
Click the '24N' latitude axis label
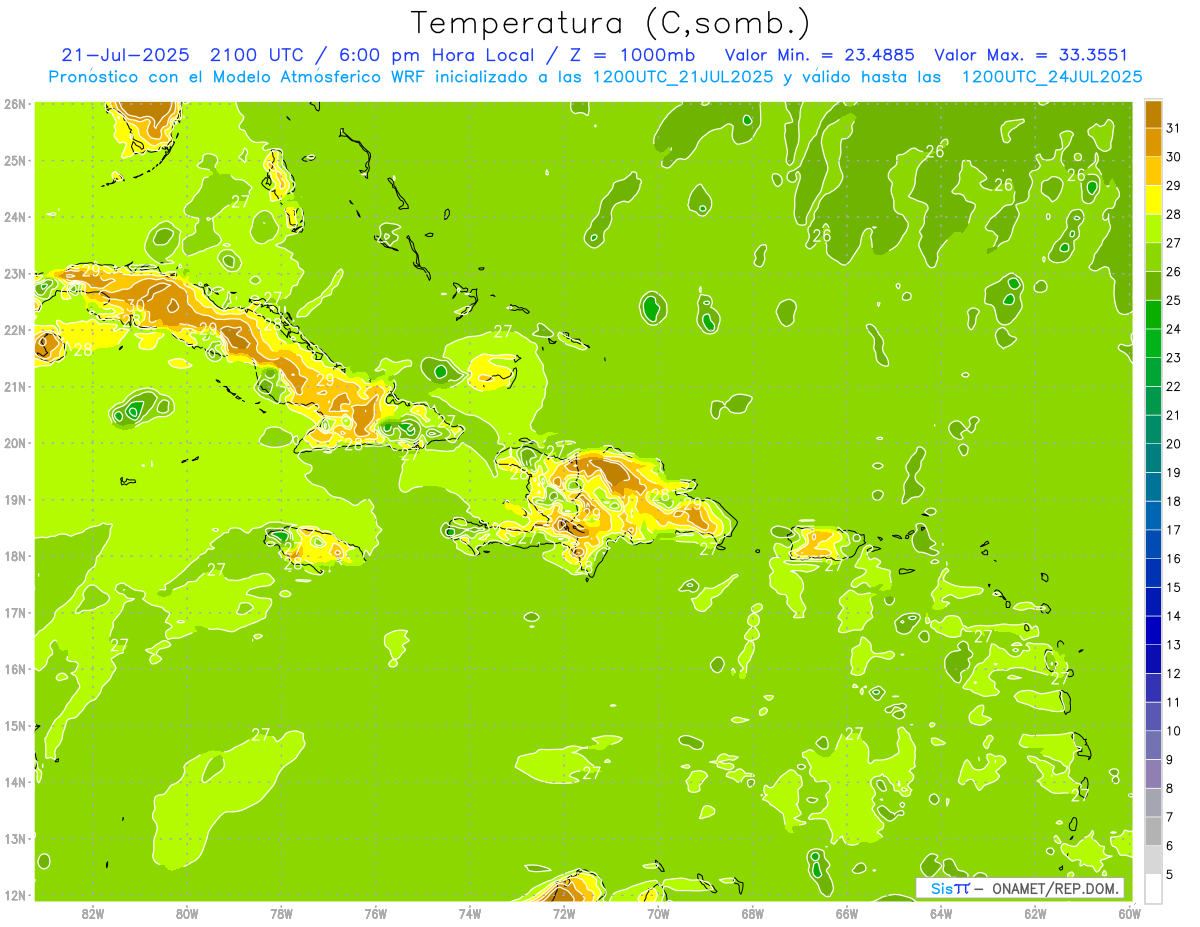pos(15,217)
